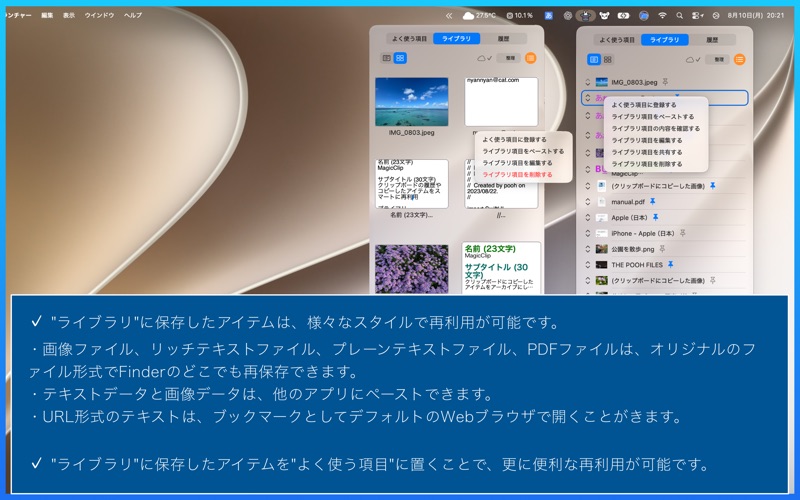
Task: Click the iCloud sync icon in the right panel
Action: pyautogui.click(x=693, y=60)
